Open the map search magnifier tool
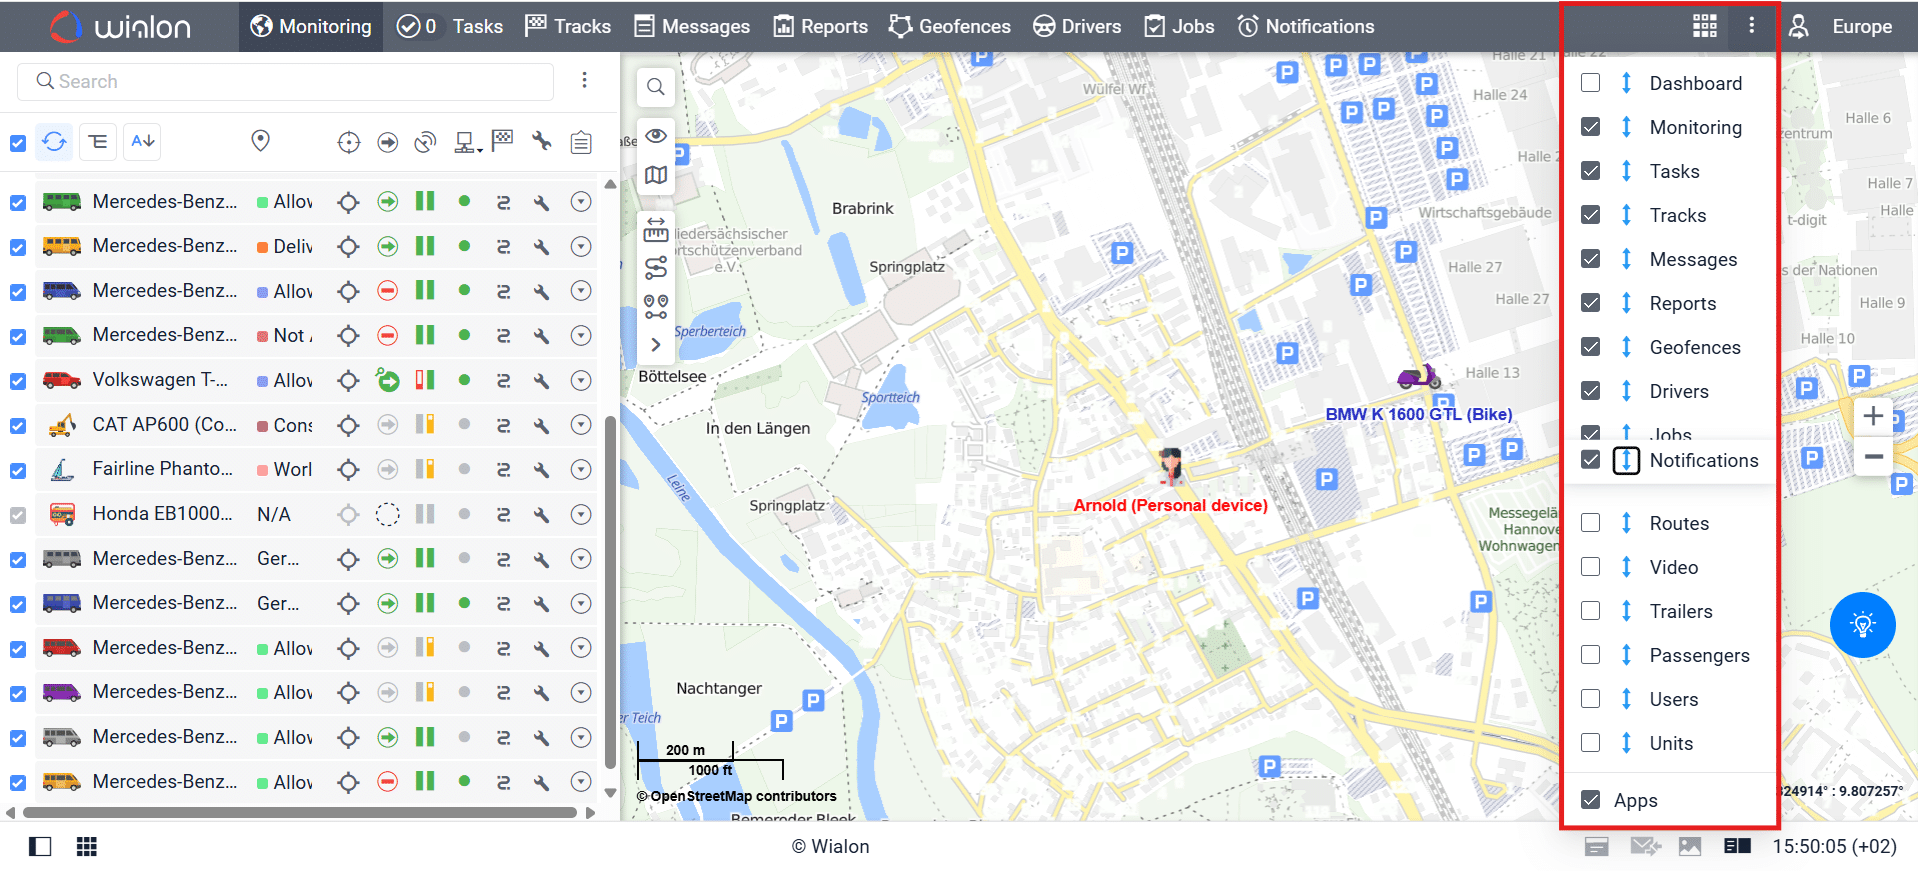Screen dimensions: 1918x871 pyautogui.click(x=656, y=87)
